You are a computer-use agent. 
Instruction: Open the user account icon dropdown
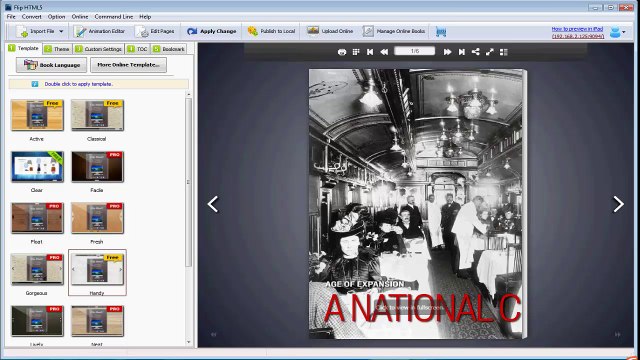click(x=618, y=32)
